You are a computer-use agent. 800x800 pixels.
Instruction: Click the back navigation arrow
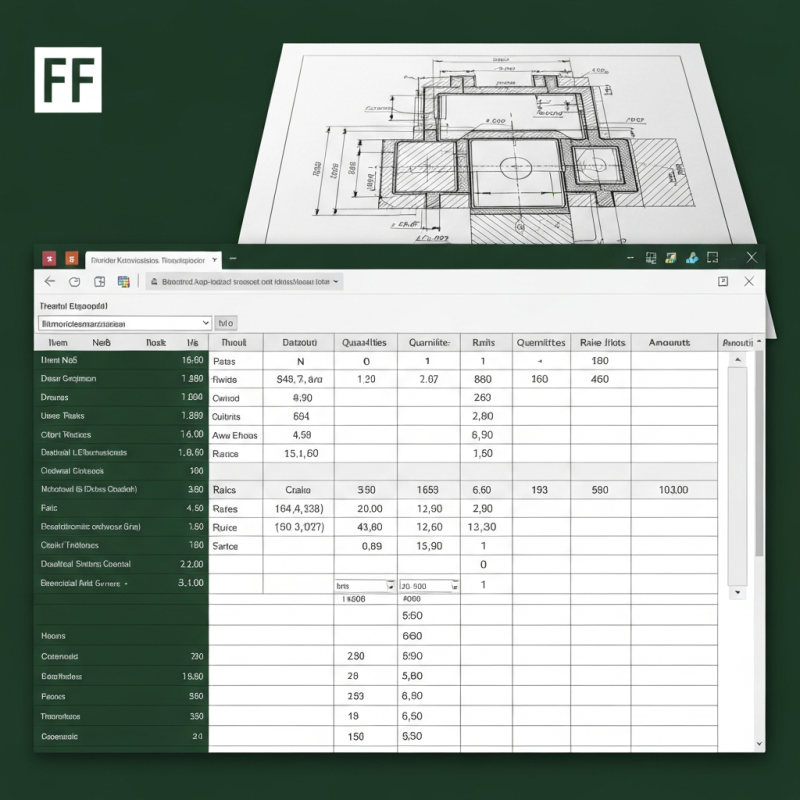pos(49,281)
